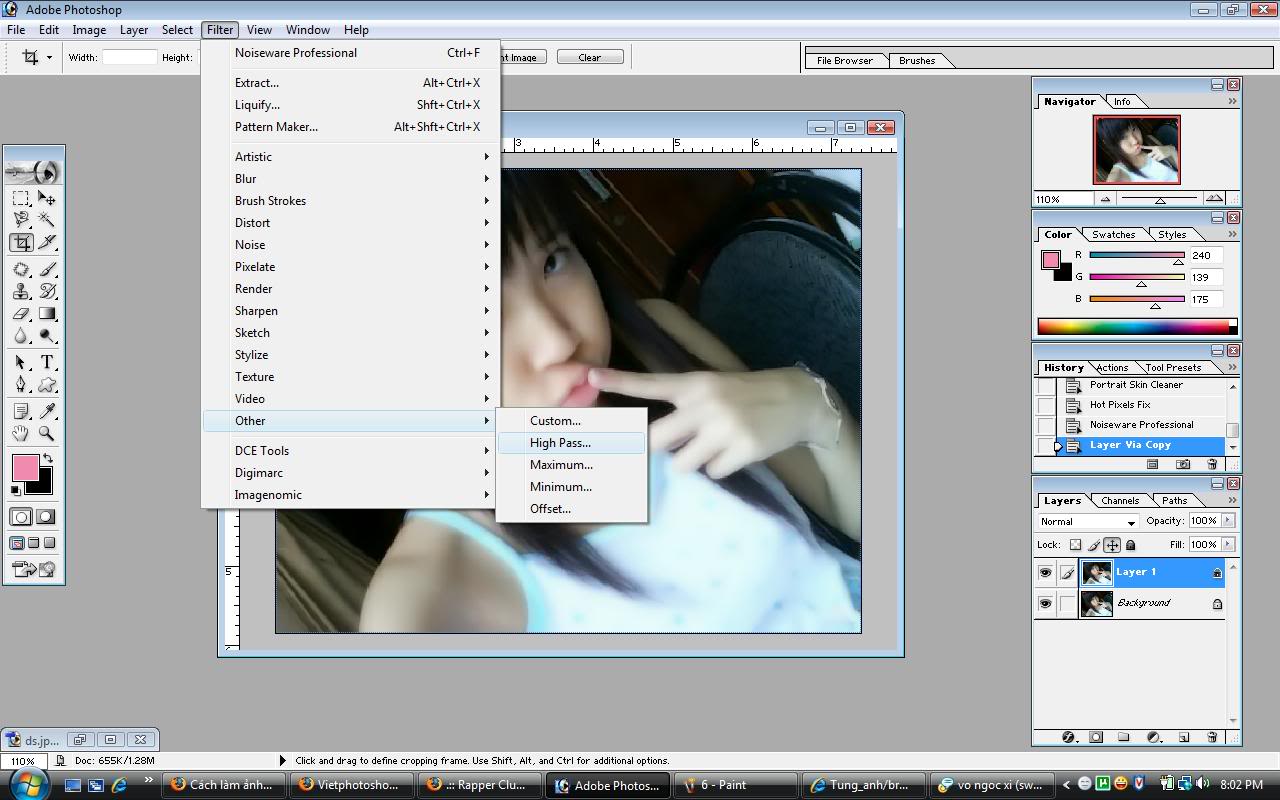Select the Rectangular Marquee tool

21,198
